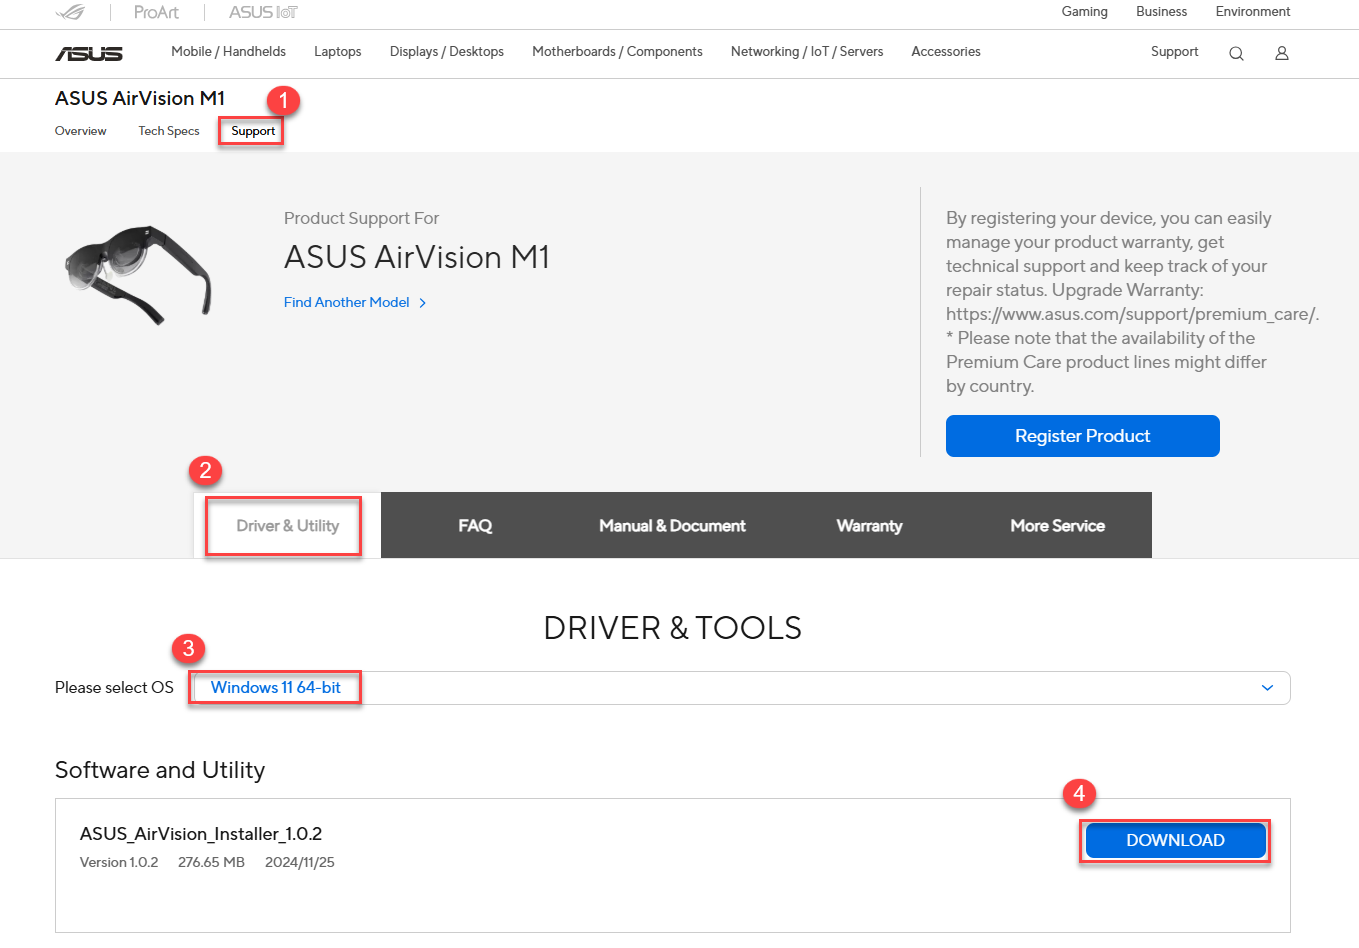Open the search magnifier icon
The image size is (1359, 948).
click(x=1236, y=53)
